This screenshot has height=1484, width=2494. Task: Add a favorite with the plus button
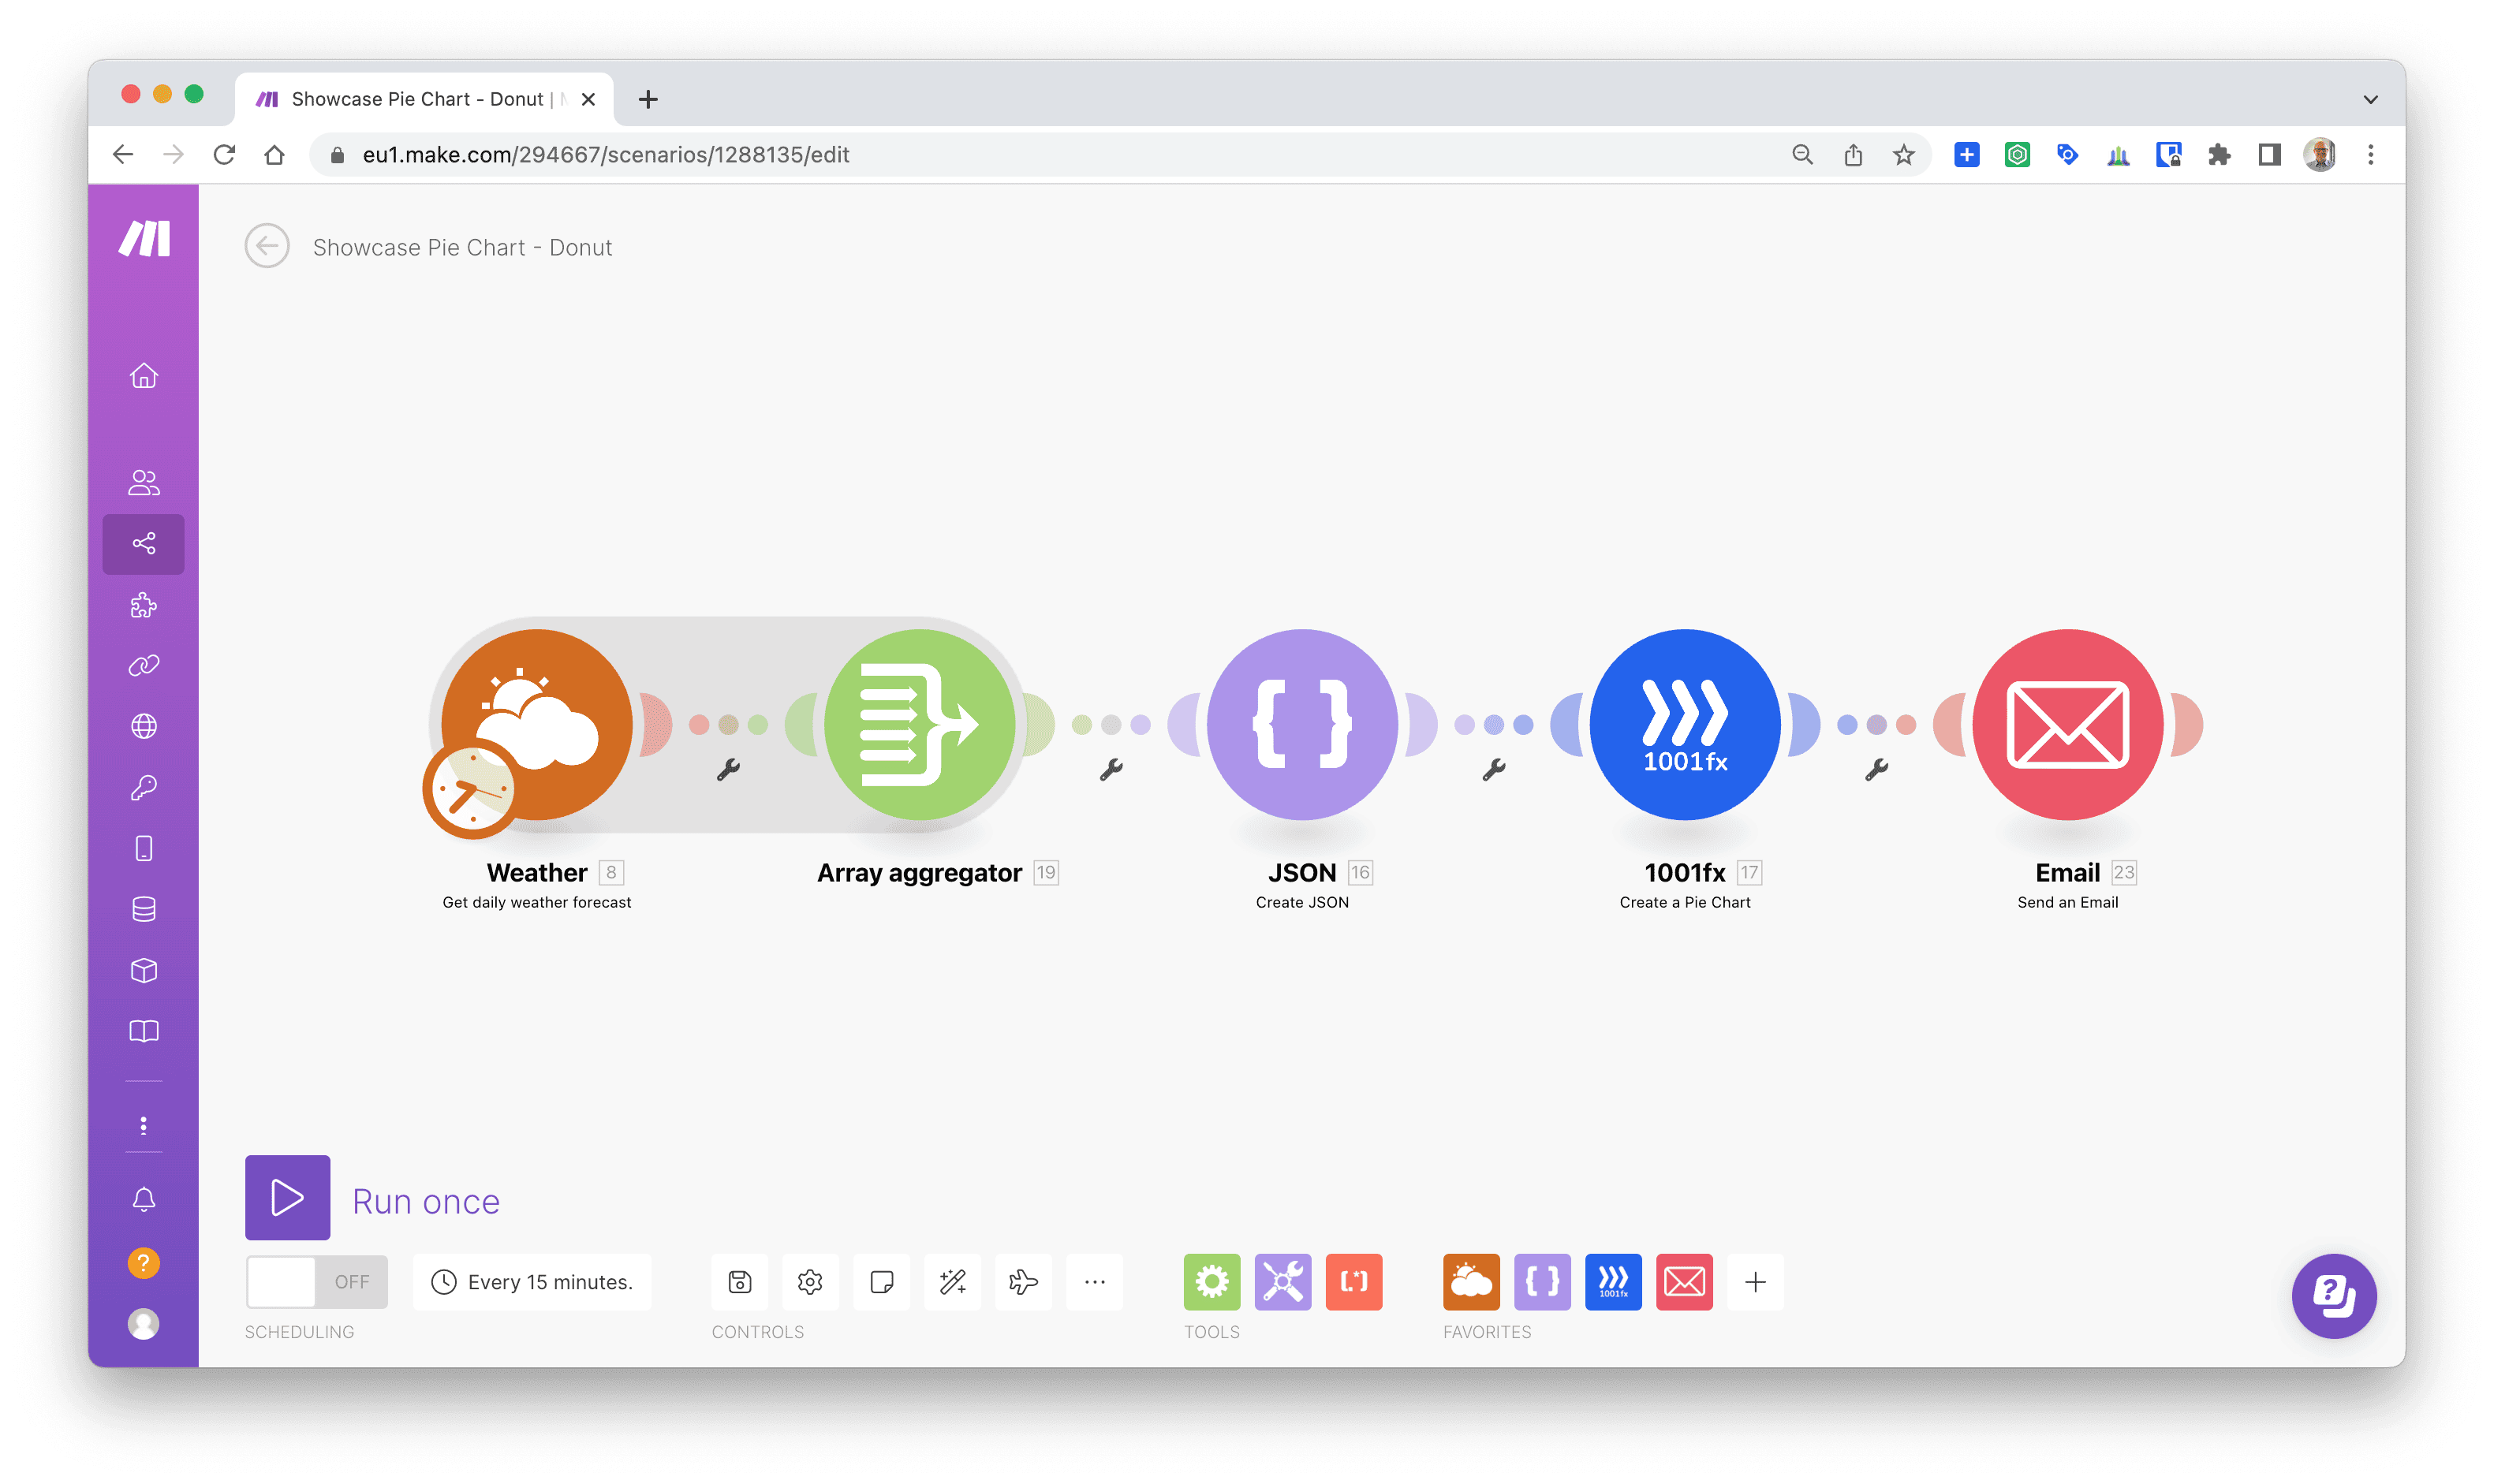click(x=1755, y=1281)
